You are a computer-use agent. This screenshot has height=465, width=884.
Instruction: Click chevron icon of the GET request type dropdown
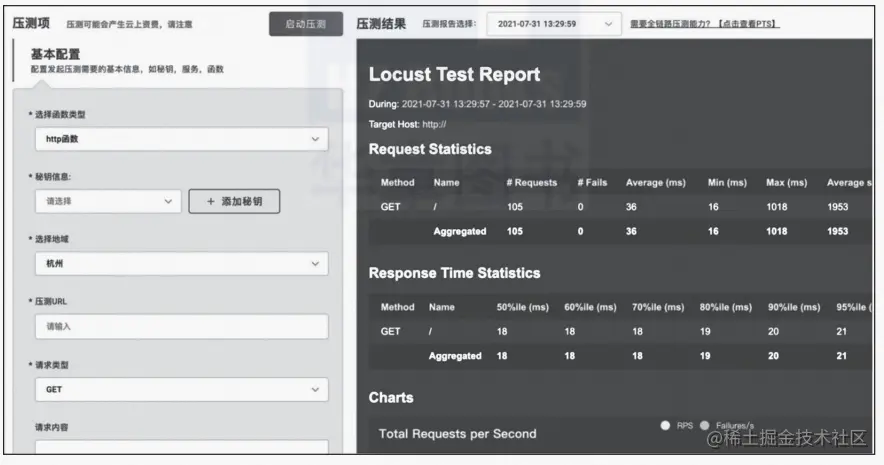tap(315, 389)
